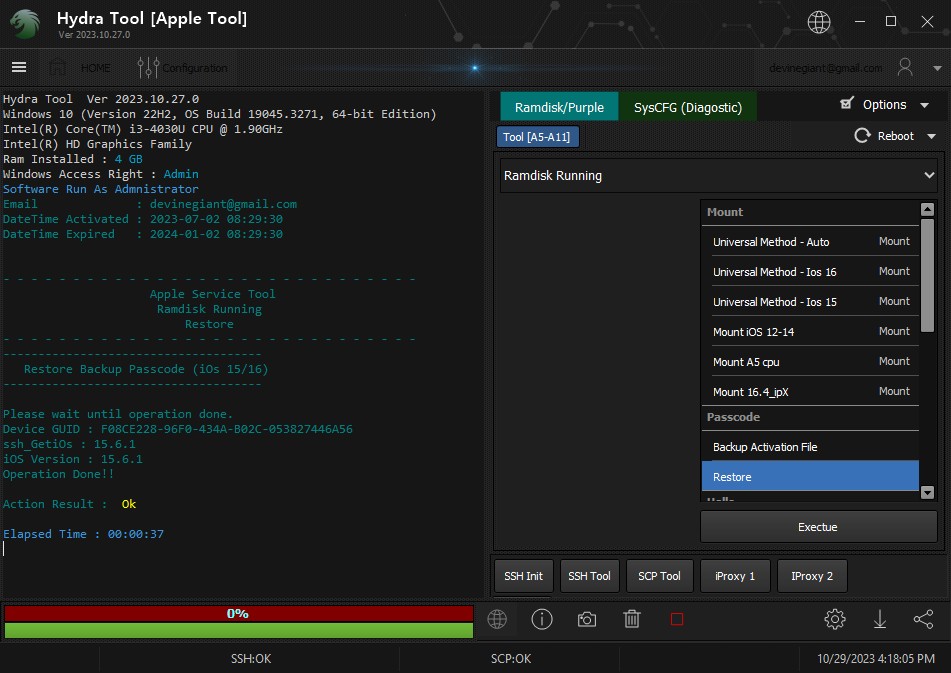Take a screenshot with the camera icon
This screenshot has height=673, width=951.
click(586, 620)
